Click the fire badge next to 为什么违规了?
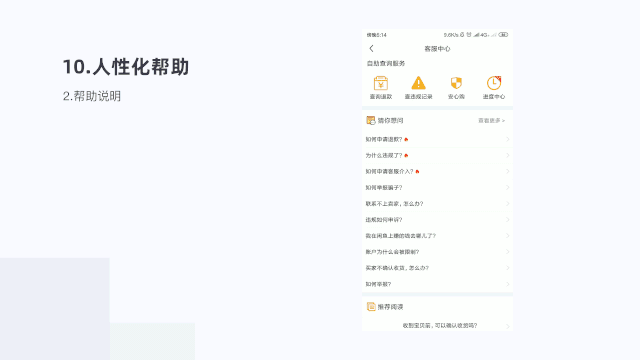Viewport: 640px width, 360px height. click(x=406, y=156)
